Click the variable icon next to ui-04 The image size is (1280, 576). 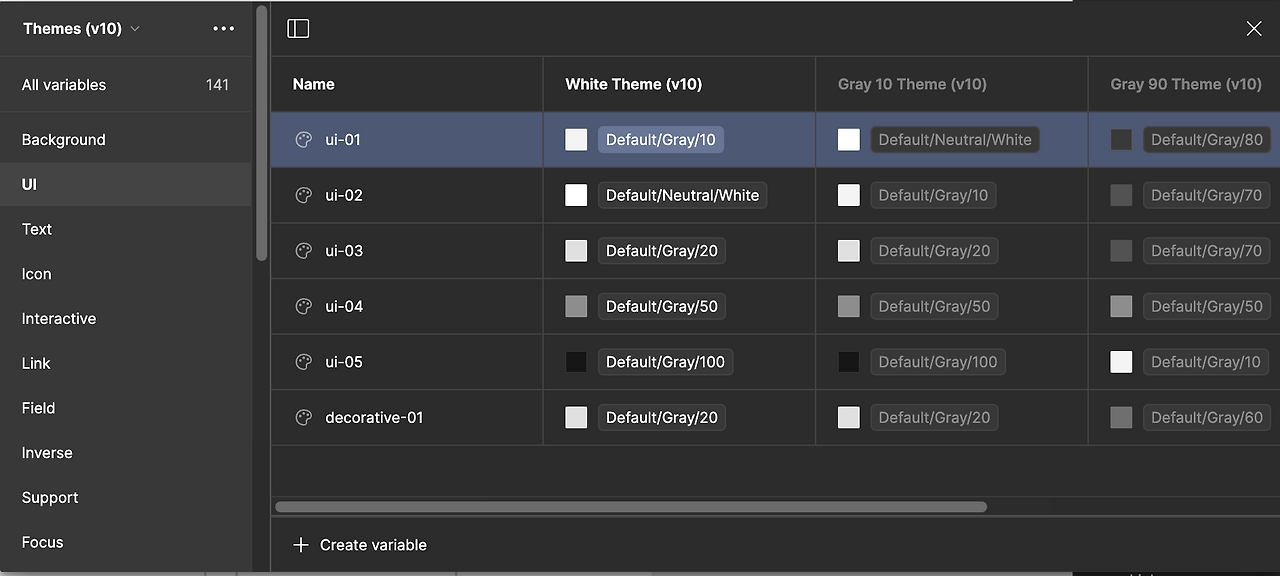(x=303, y=306)
